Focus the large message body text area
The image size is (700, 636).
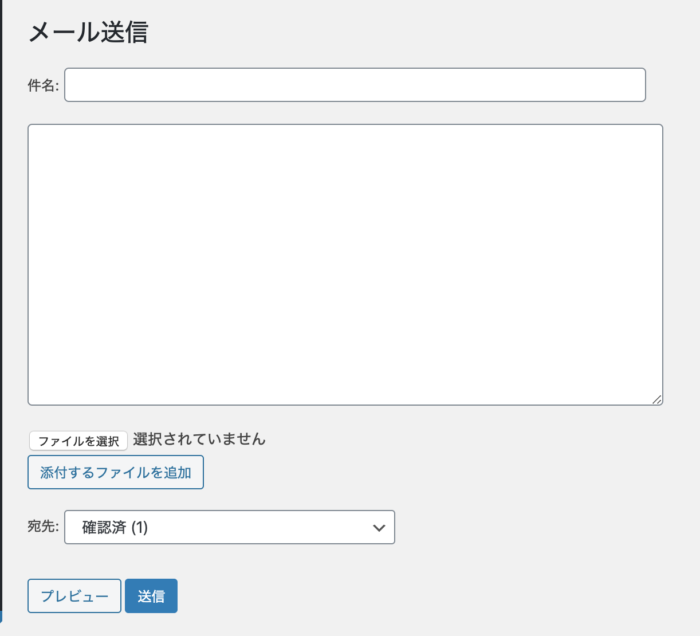click(x=345, y=264)
